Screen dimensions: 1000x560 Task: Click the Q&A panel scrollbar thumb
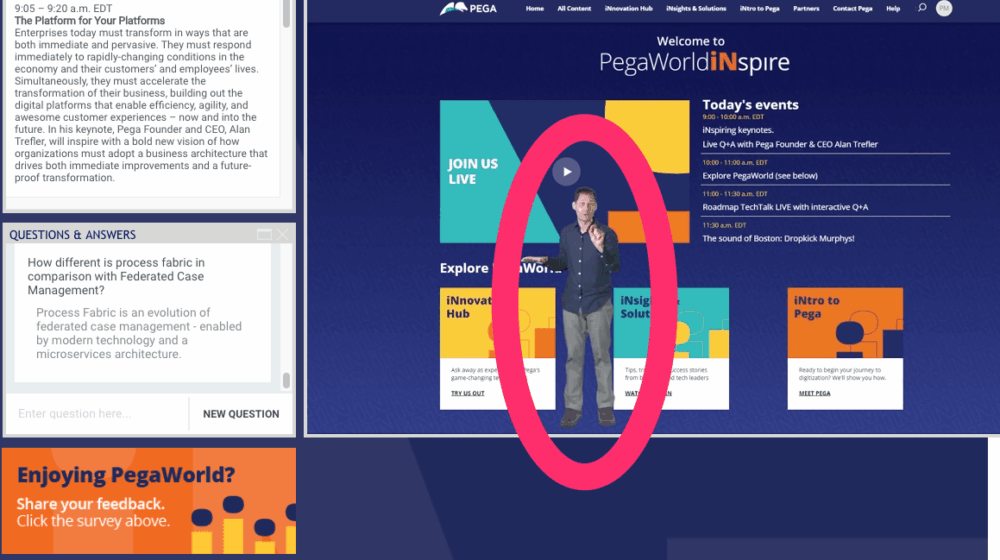(x=286, y=380)
